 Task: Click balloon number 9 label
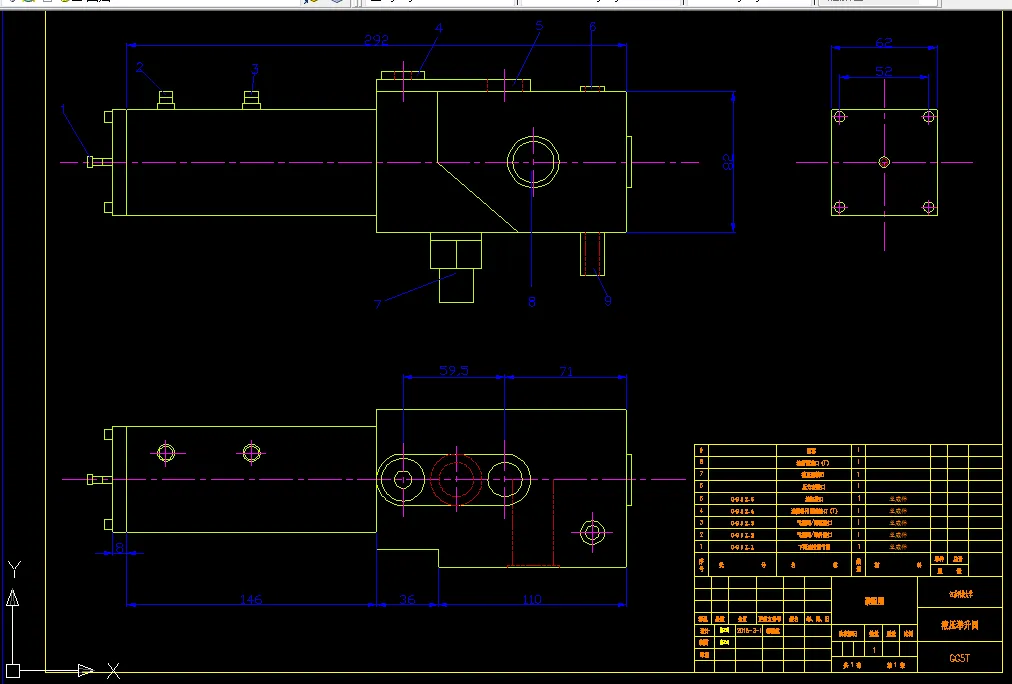[608, 300]
